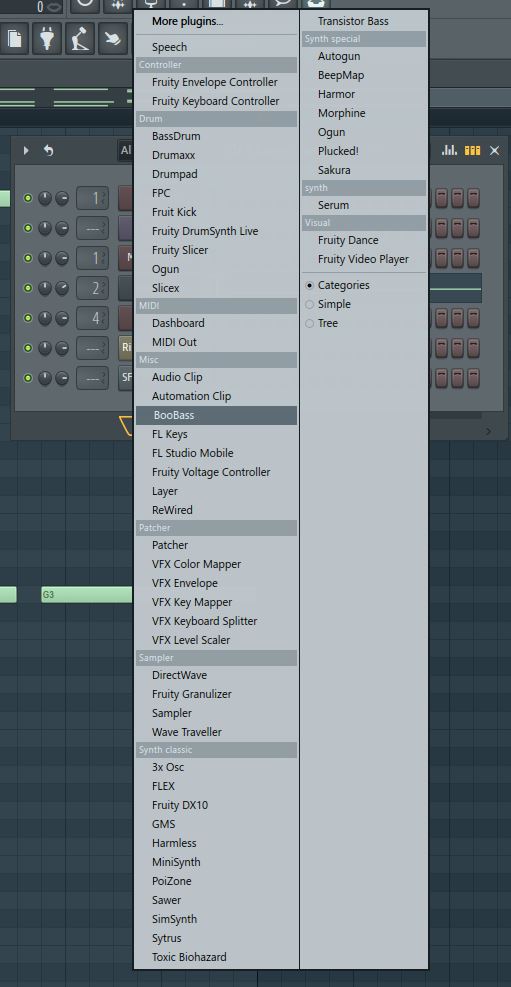Click the plug icon in the toolbar
This screenshot has width=511, height=987.
(x=47, y=38)
